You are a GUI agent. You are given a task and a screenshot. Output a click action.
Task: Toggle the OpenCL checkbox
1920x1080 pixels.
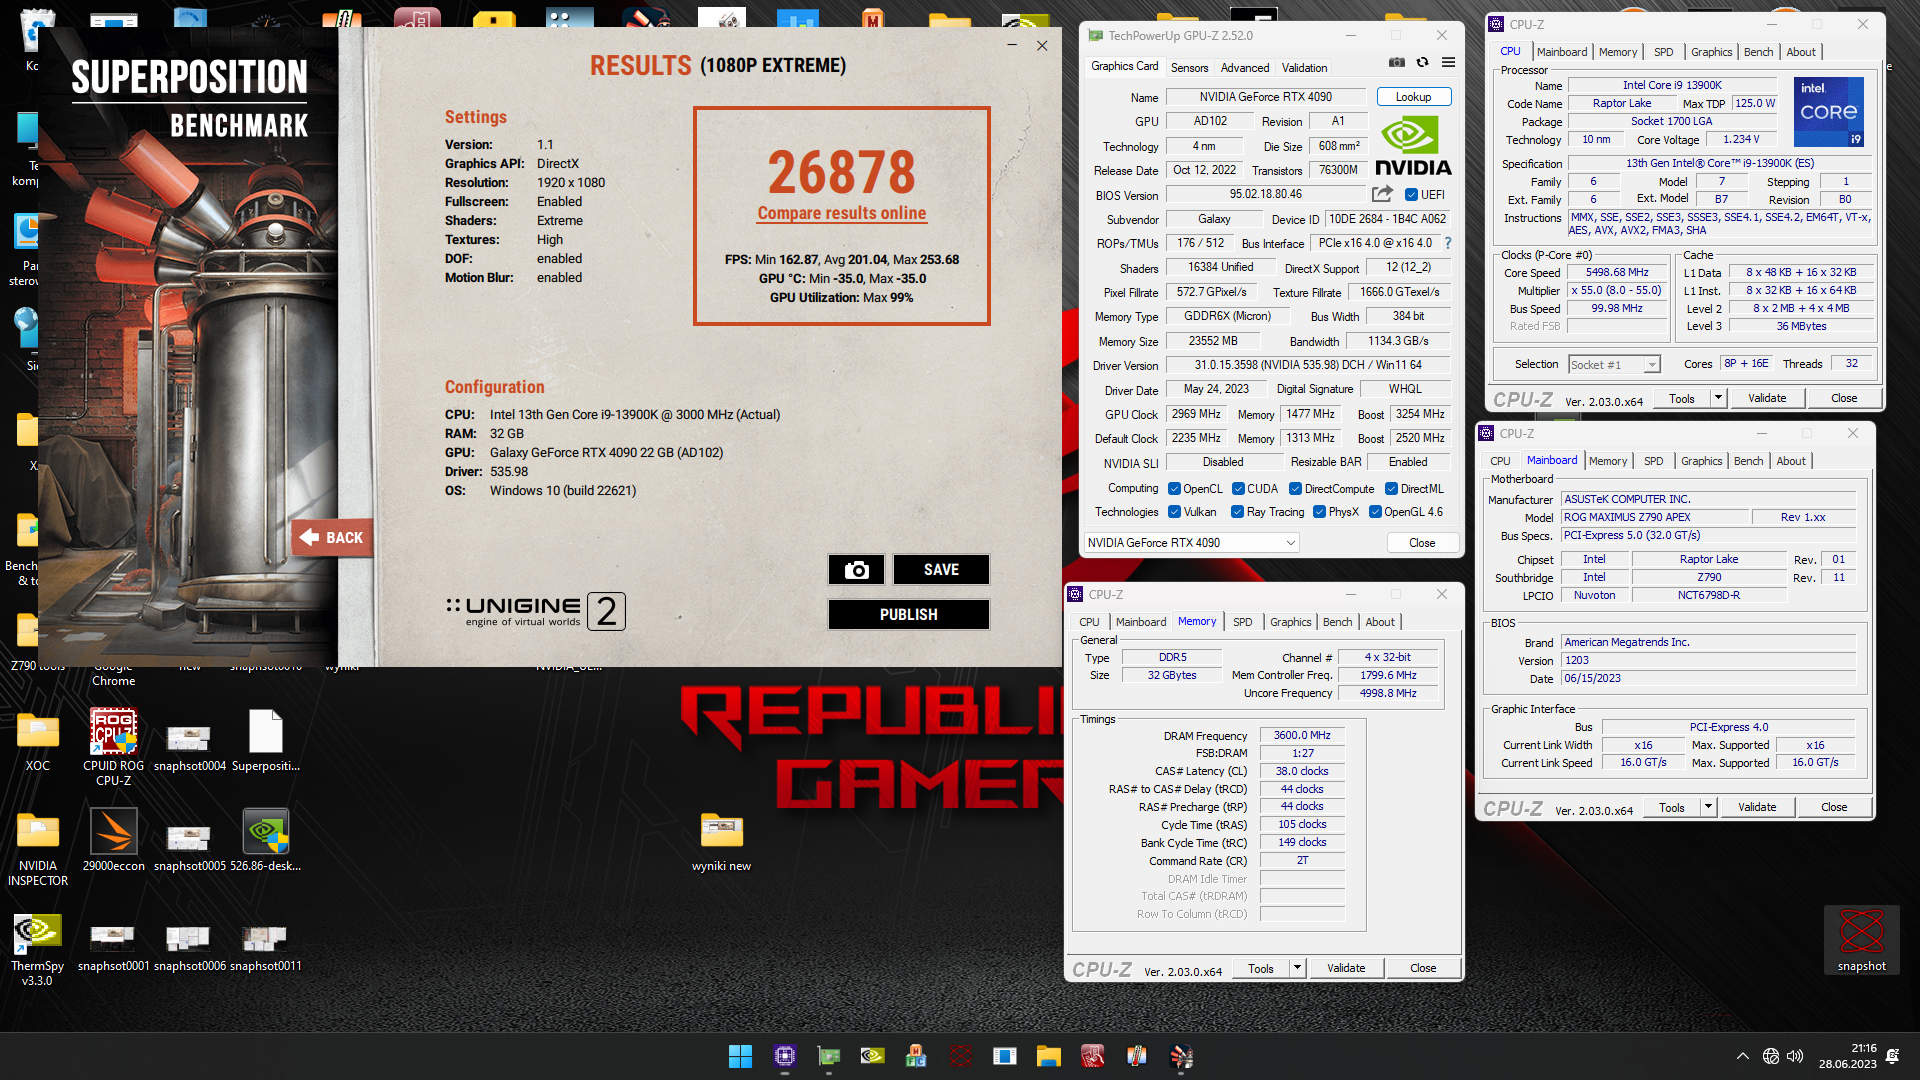point(1175,489)
